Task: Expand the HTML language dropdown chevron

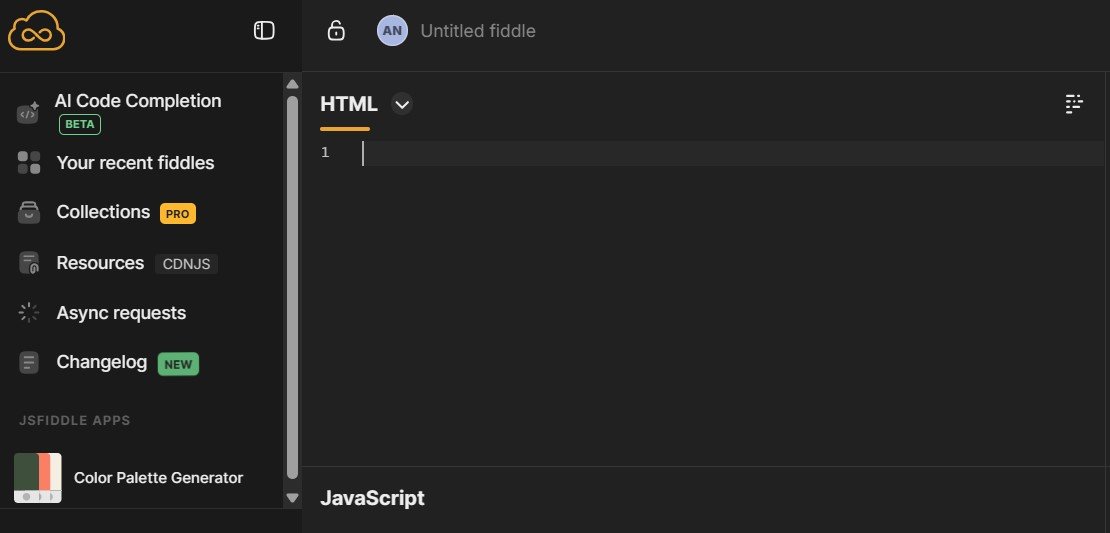Action: (402, 105)
